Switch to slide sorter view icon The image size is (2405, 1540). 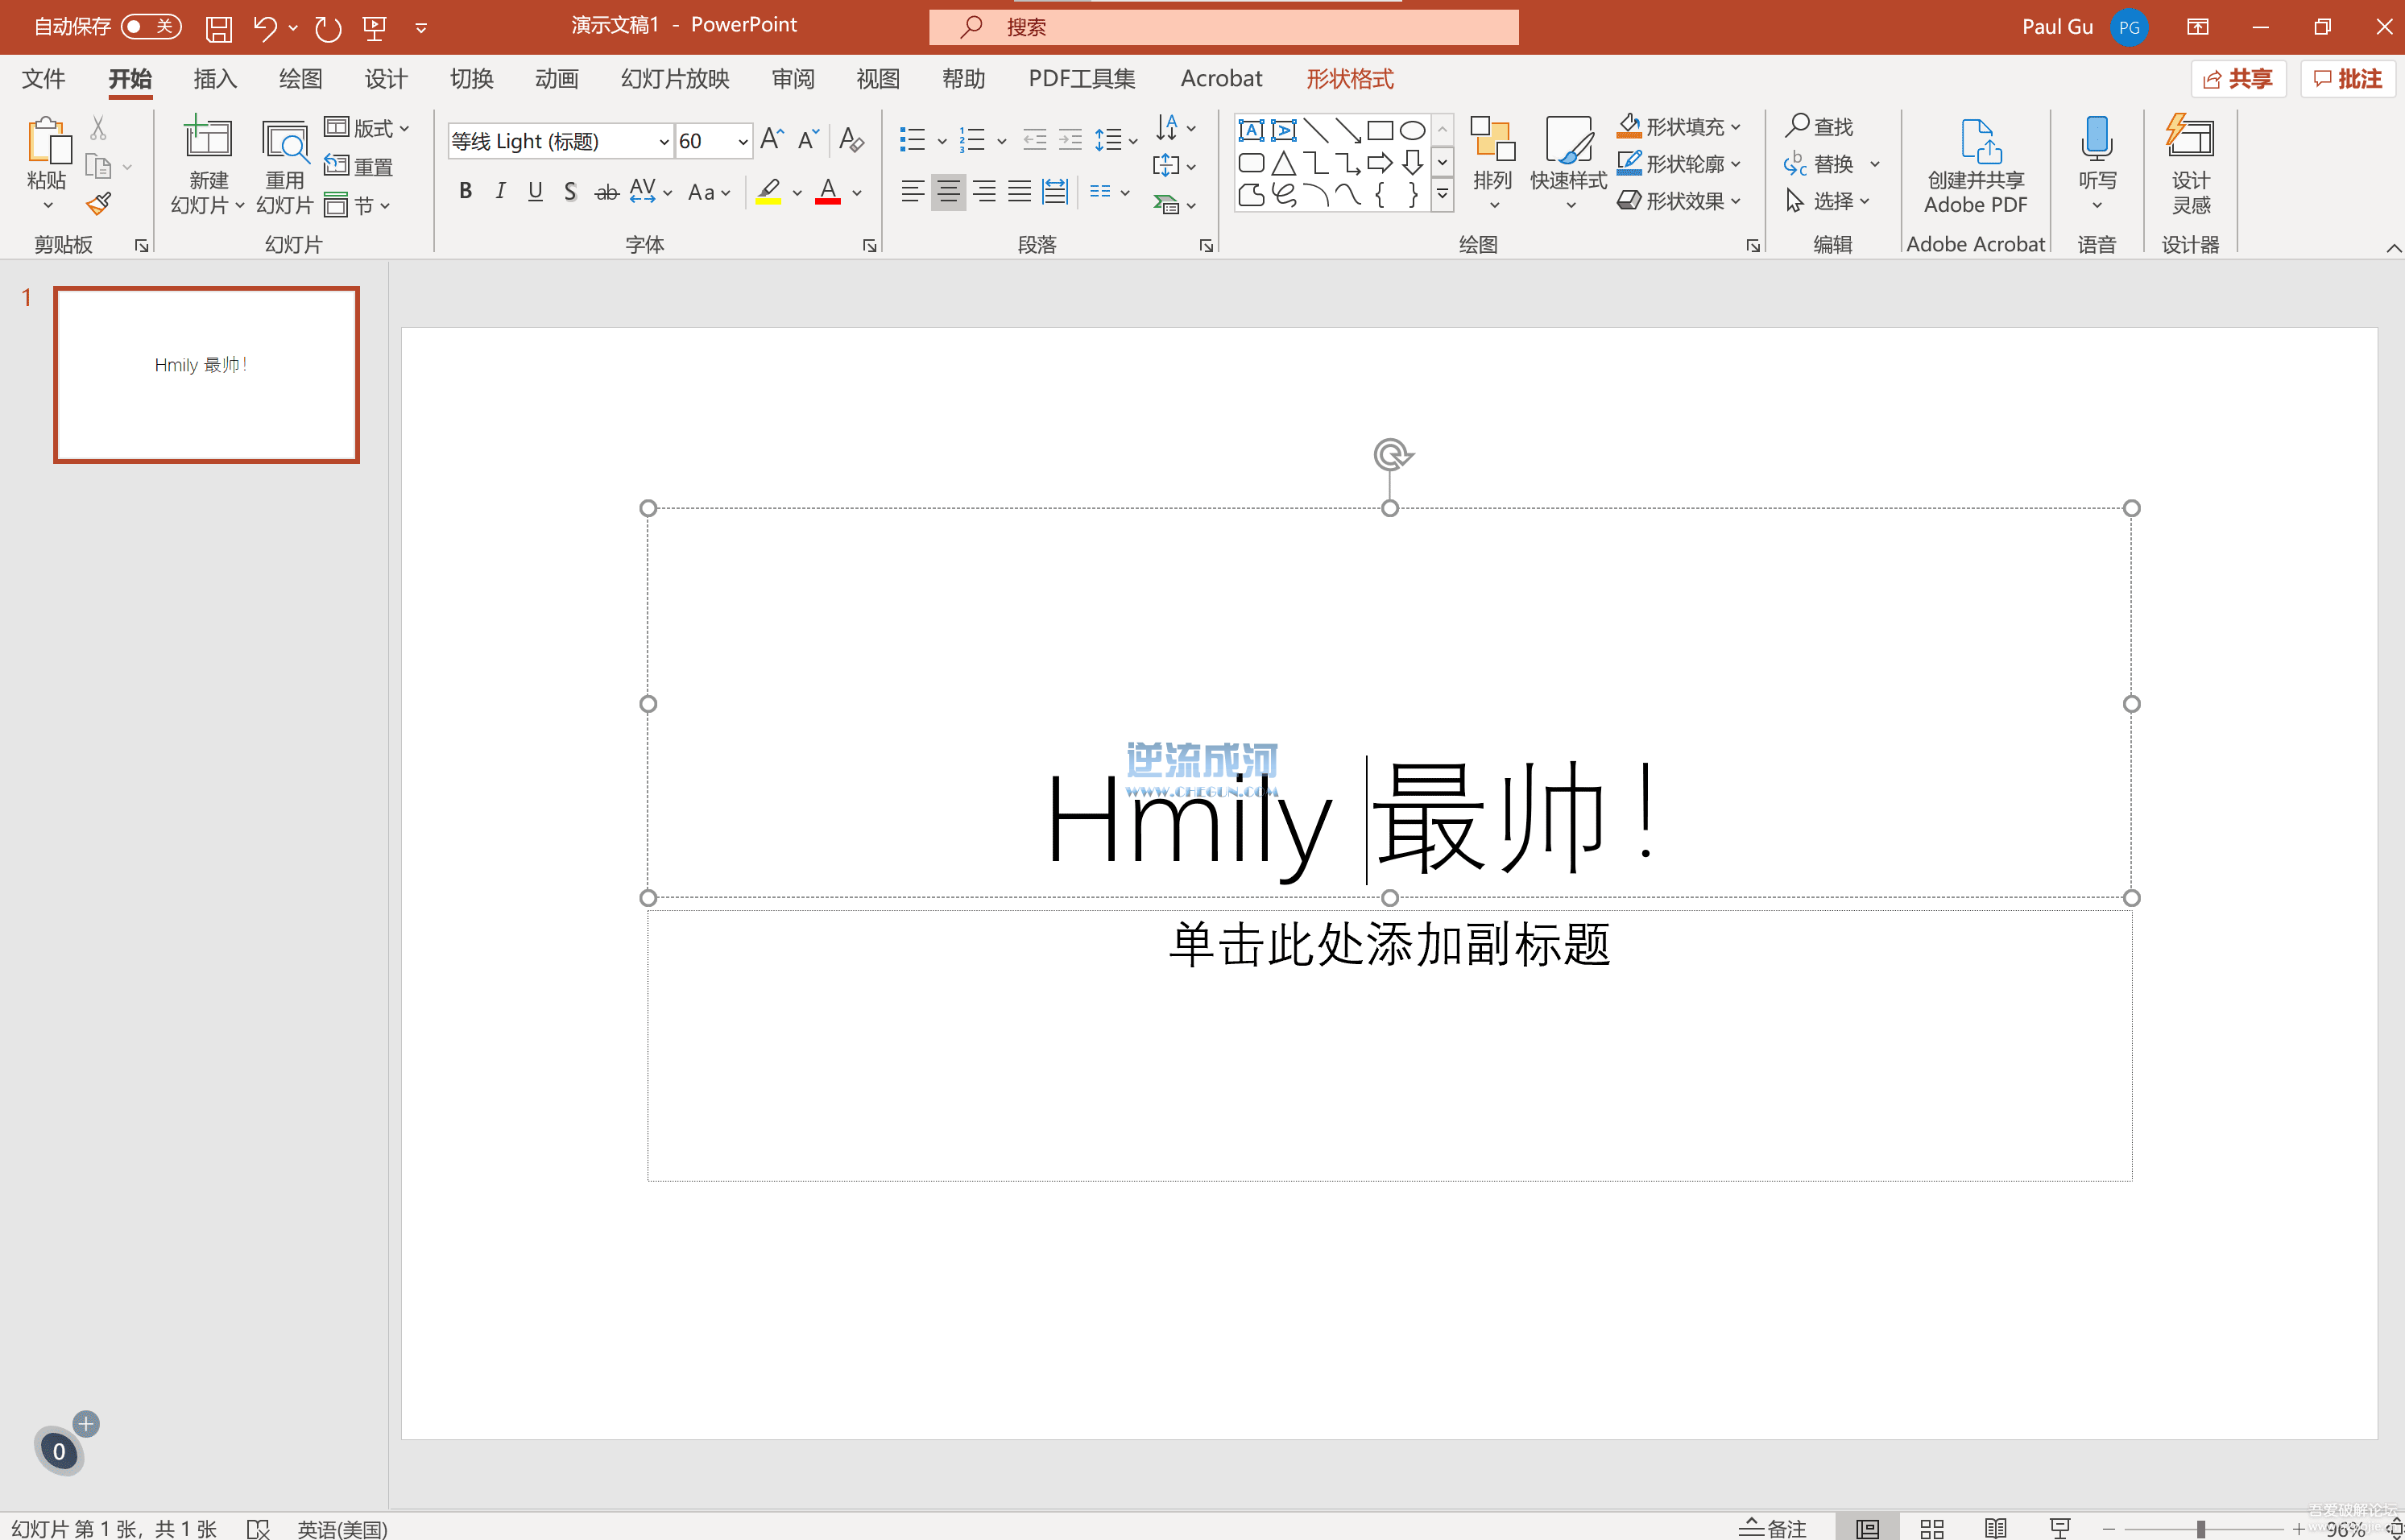tap(1931, 1527)
